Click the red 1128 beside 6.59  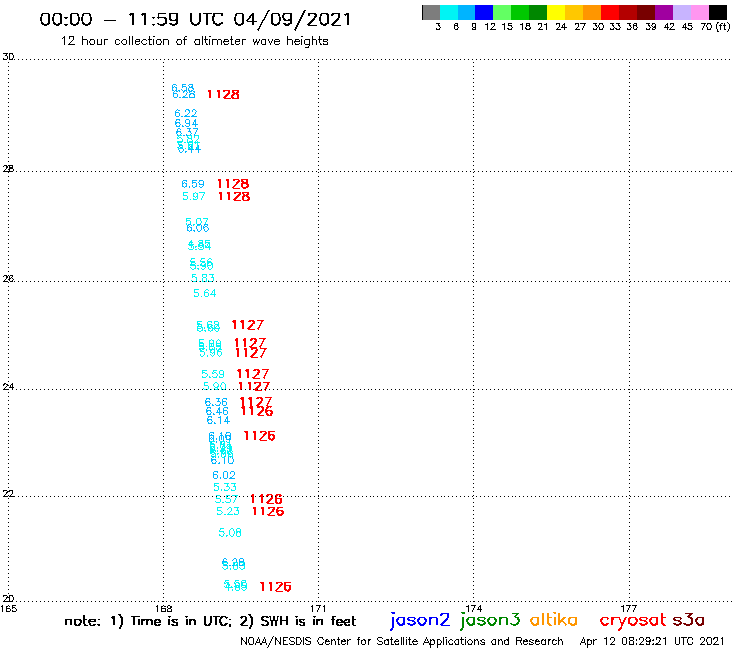pyautogui.click(x=233, y=184)
